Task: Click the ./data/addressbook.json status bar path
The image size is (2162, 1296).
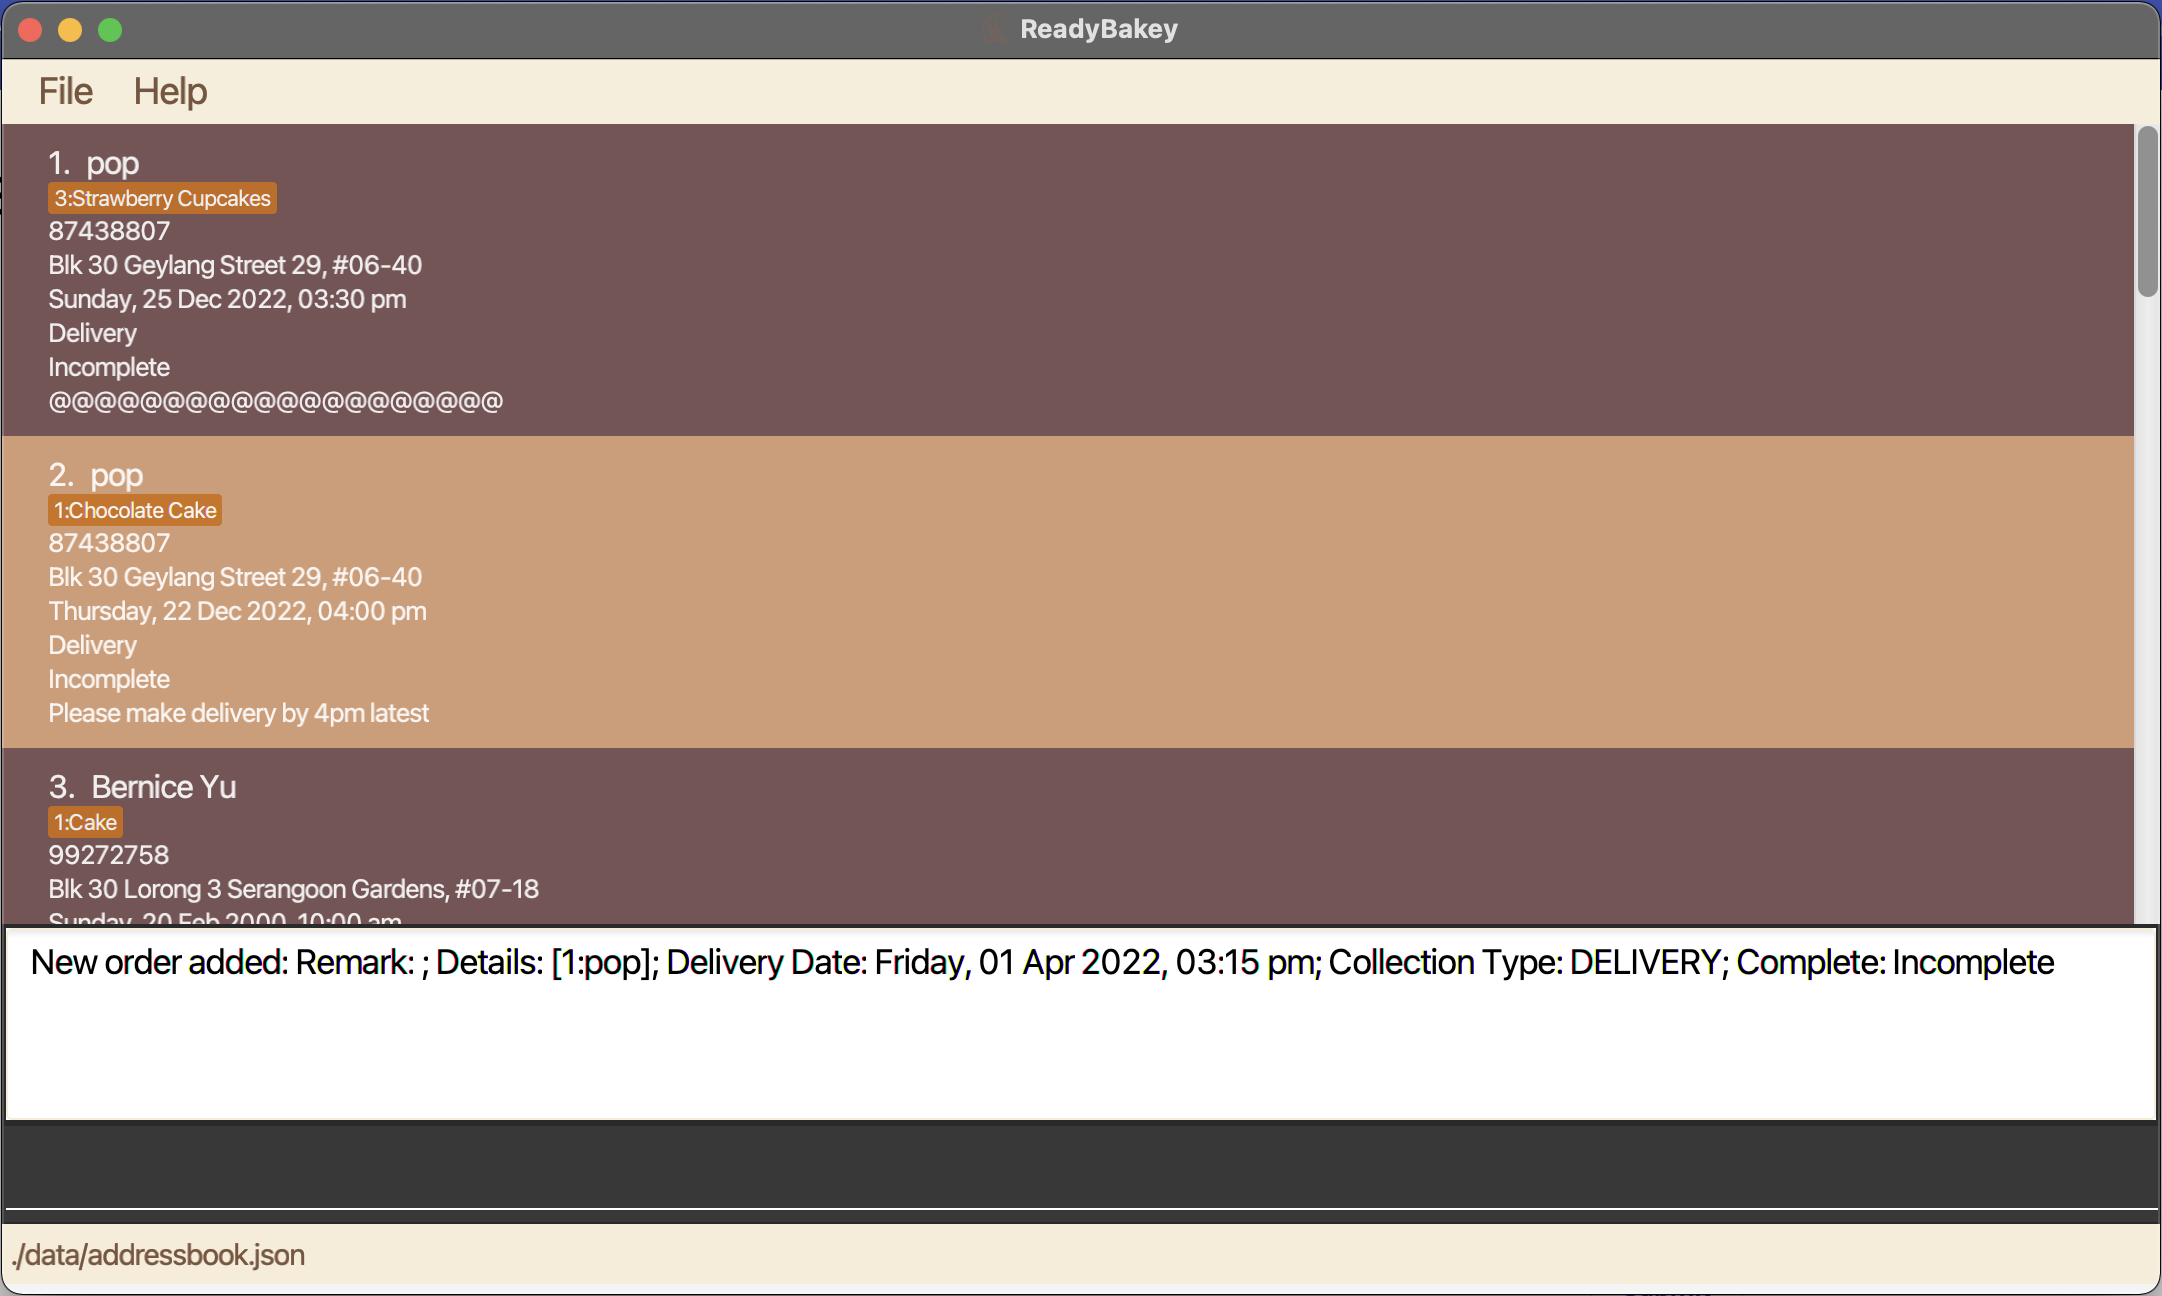Action: pyautogui.click(x=159, y=1255)
